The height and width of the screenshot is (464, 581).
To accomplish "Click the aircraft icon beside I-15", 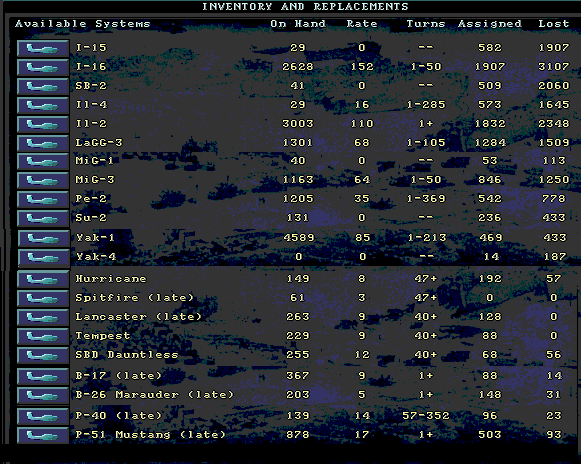I will (x=43, y=48).
